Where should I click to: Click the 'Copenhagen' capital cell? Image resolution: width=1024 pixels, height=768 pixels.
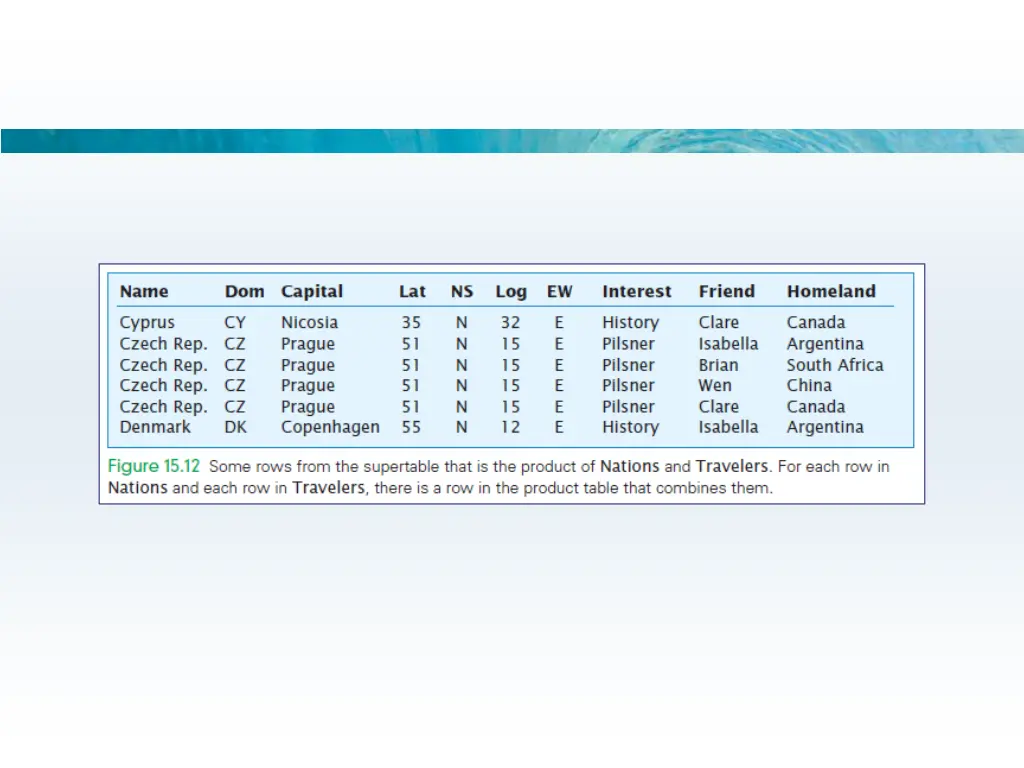(x=330, y=428)
